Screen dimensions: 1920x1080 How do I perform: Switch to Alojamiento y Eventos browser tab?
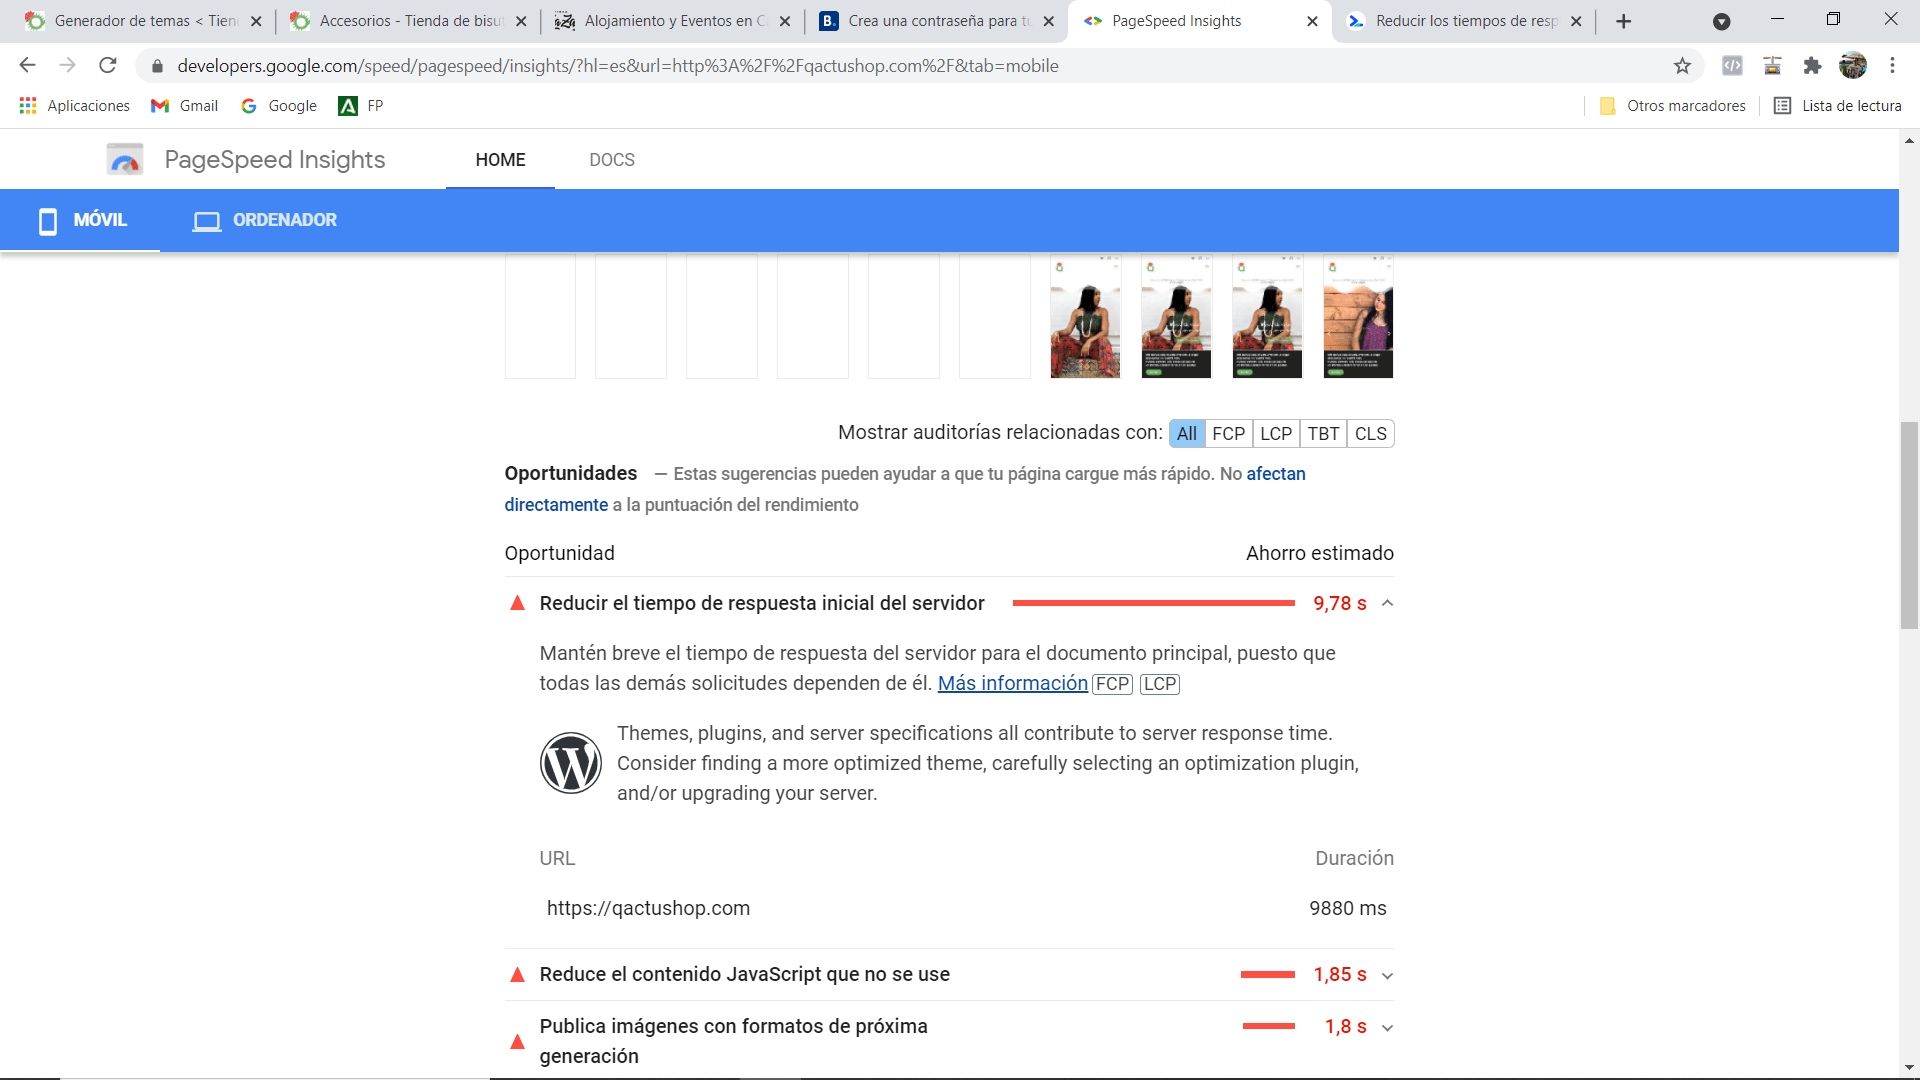[672, 21]
